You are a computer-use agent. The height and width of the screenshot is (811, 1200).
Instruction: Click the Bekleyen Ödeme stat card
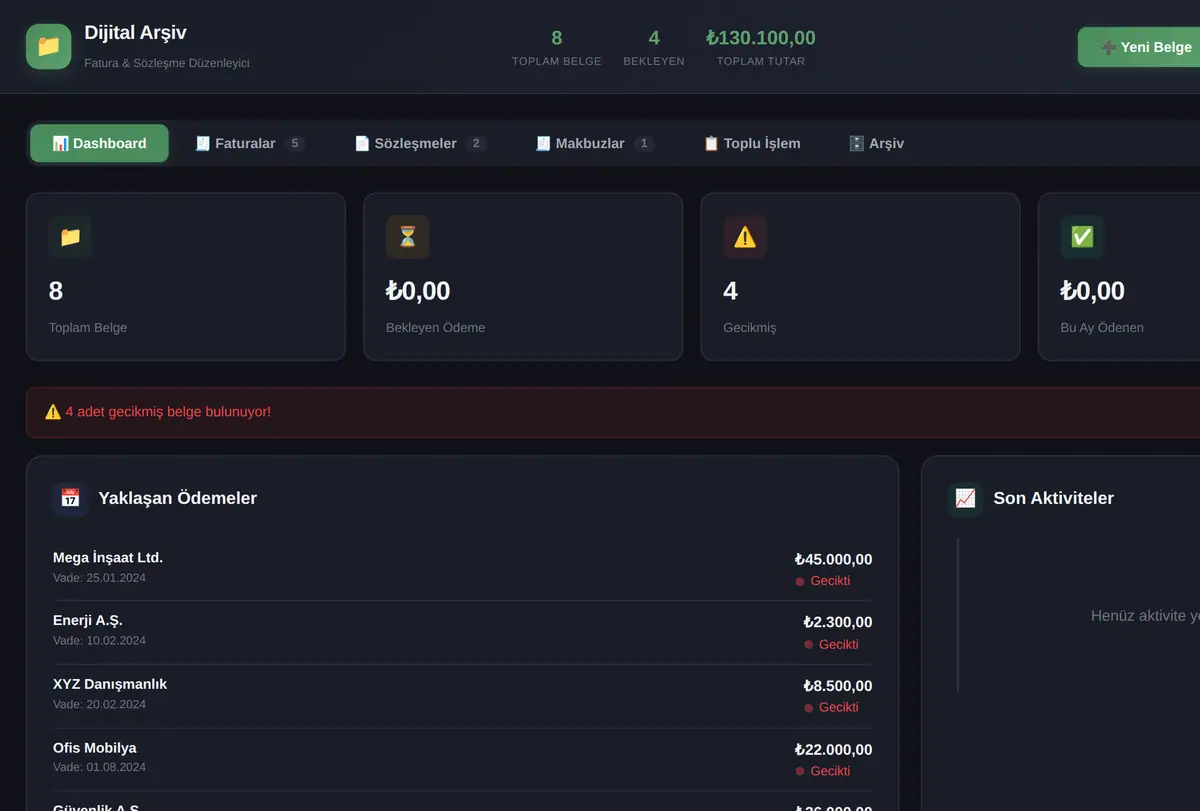click(523, 276)
